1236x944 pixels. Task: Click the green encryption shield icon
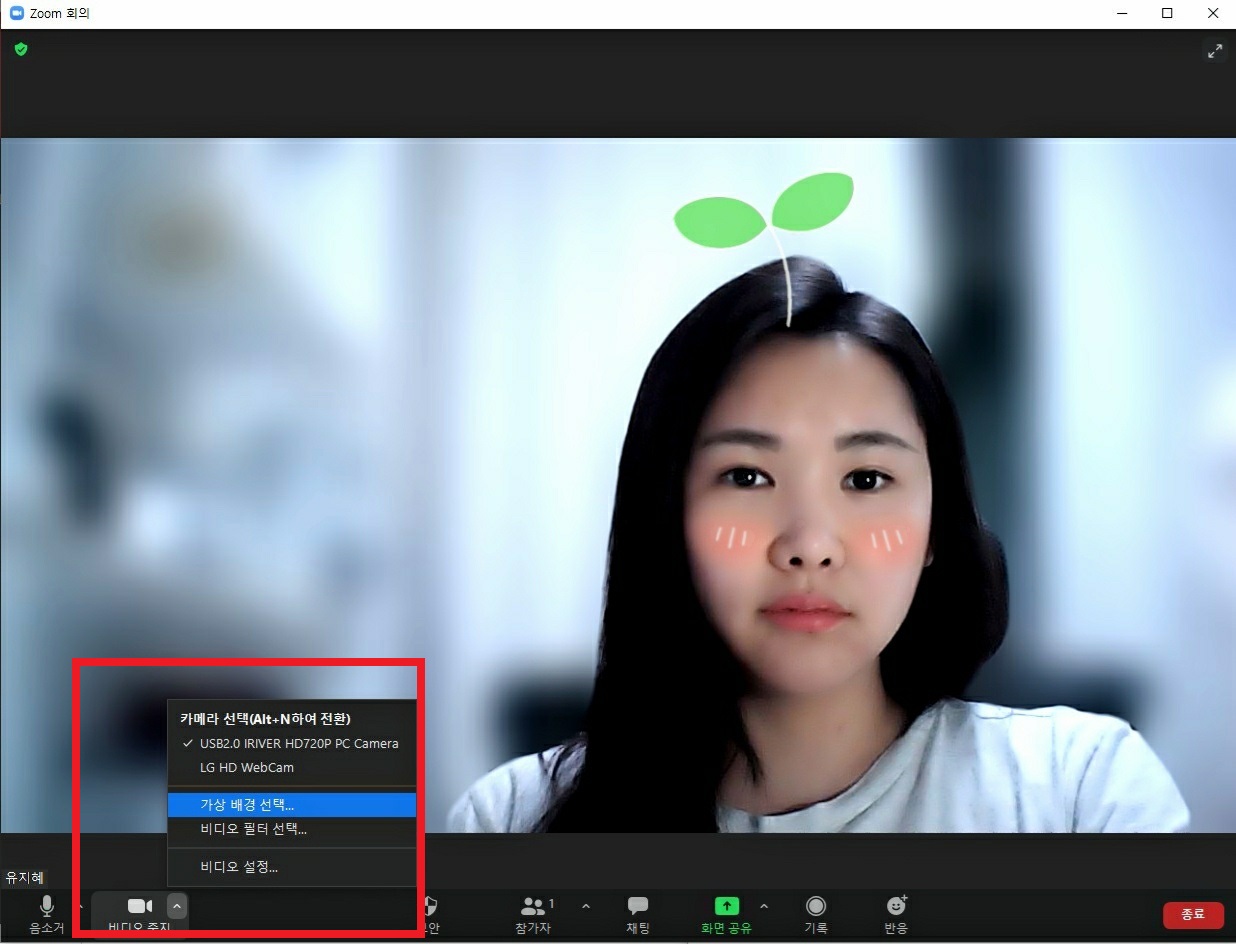pyautogui.click(x=21, y=49)
